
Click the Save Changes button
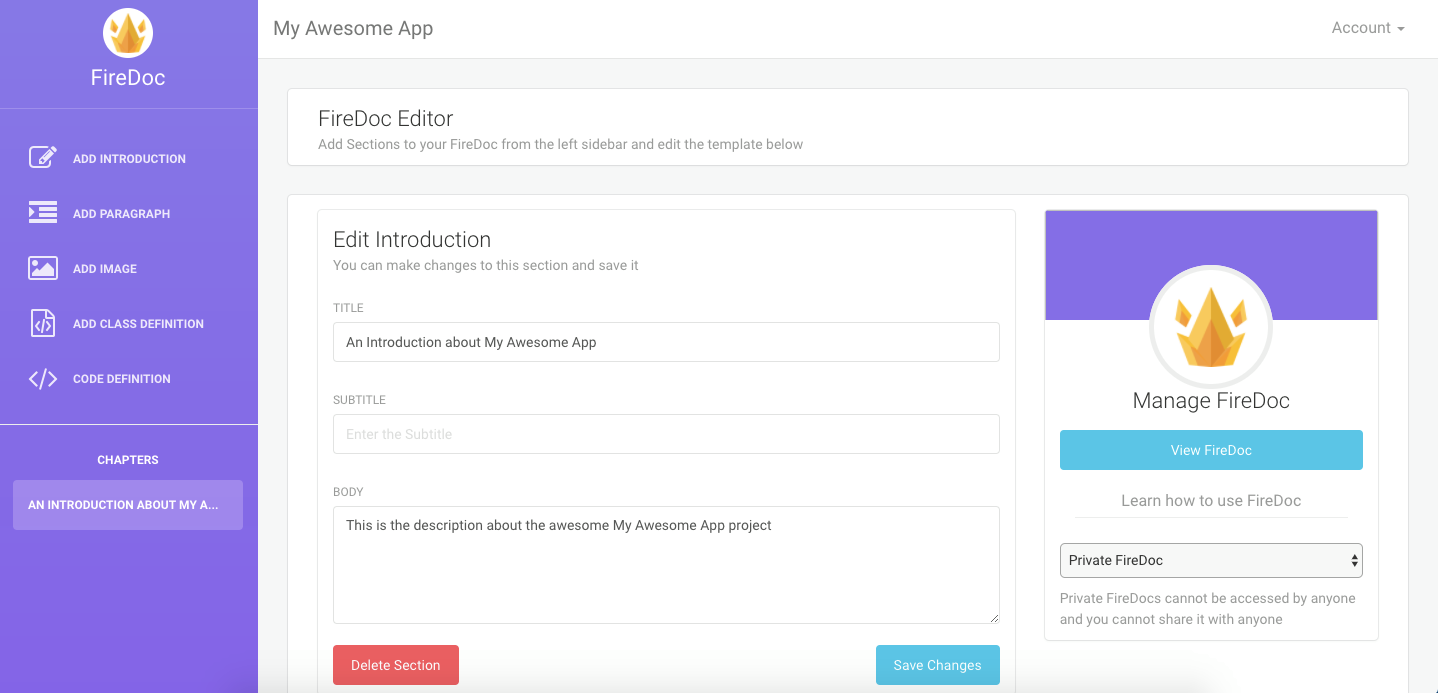(937, 664)
